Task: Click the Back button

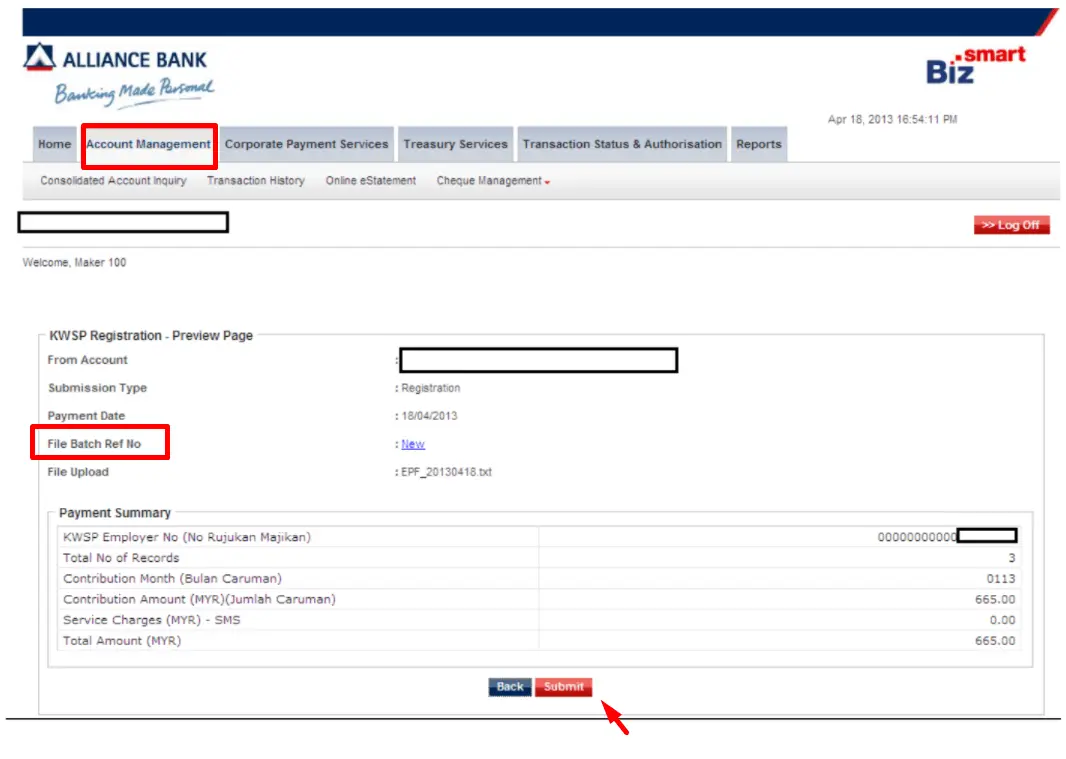Action: pyautogui.click(x=510, y=687)
